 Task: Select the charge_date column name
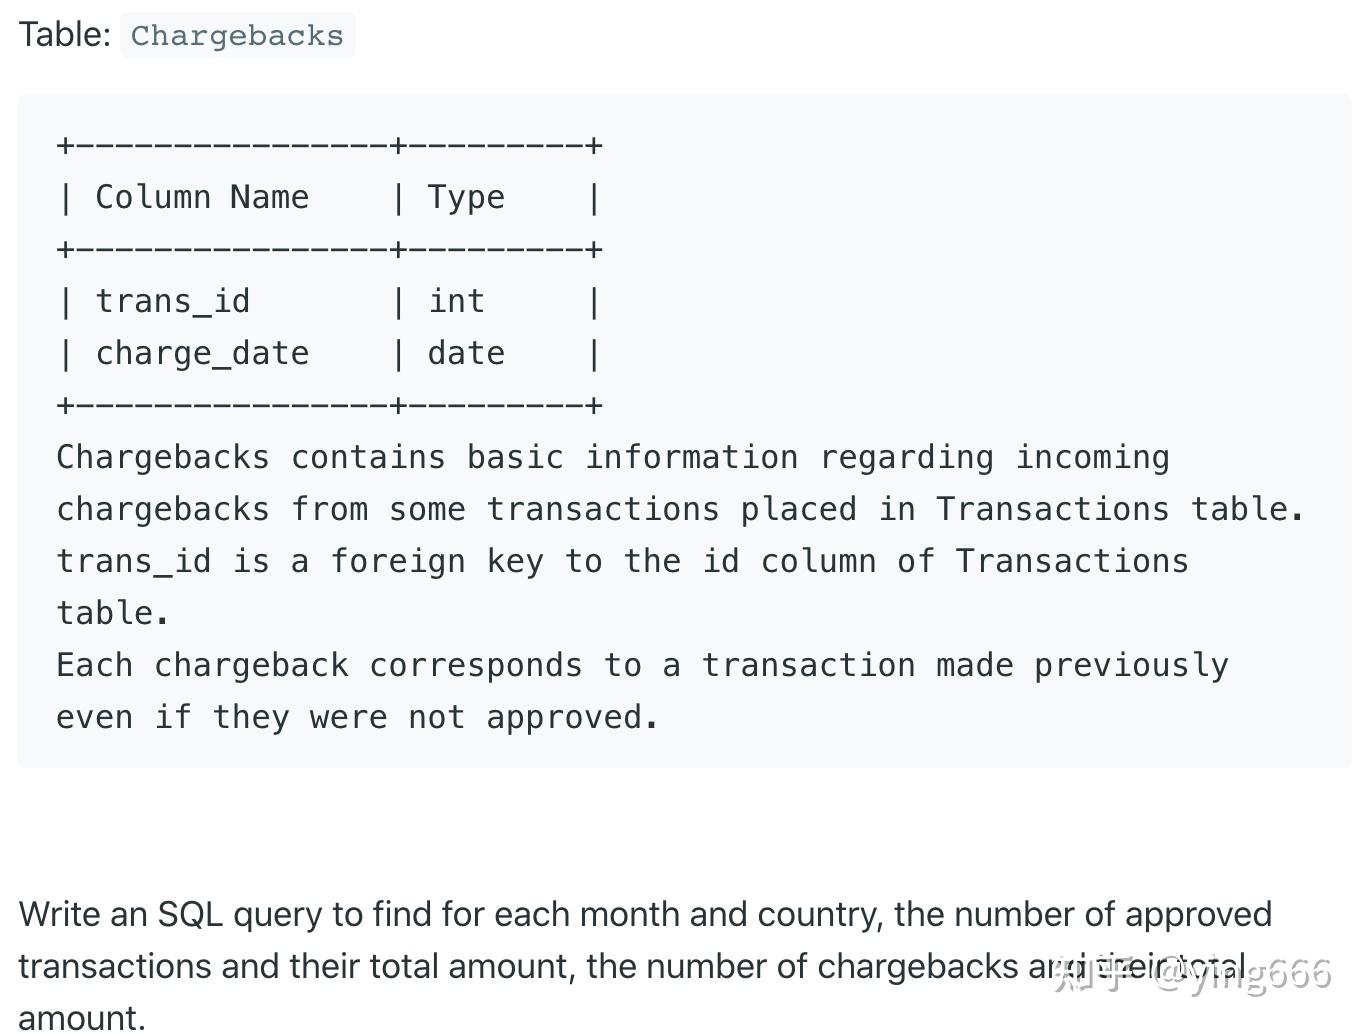(202, 353)
